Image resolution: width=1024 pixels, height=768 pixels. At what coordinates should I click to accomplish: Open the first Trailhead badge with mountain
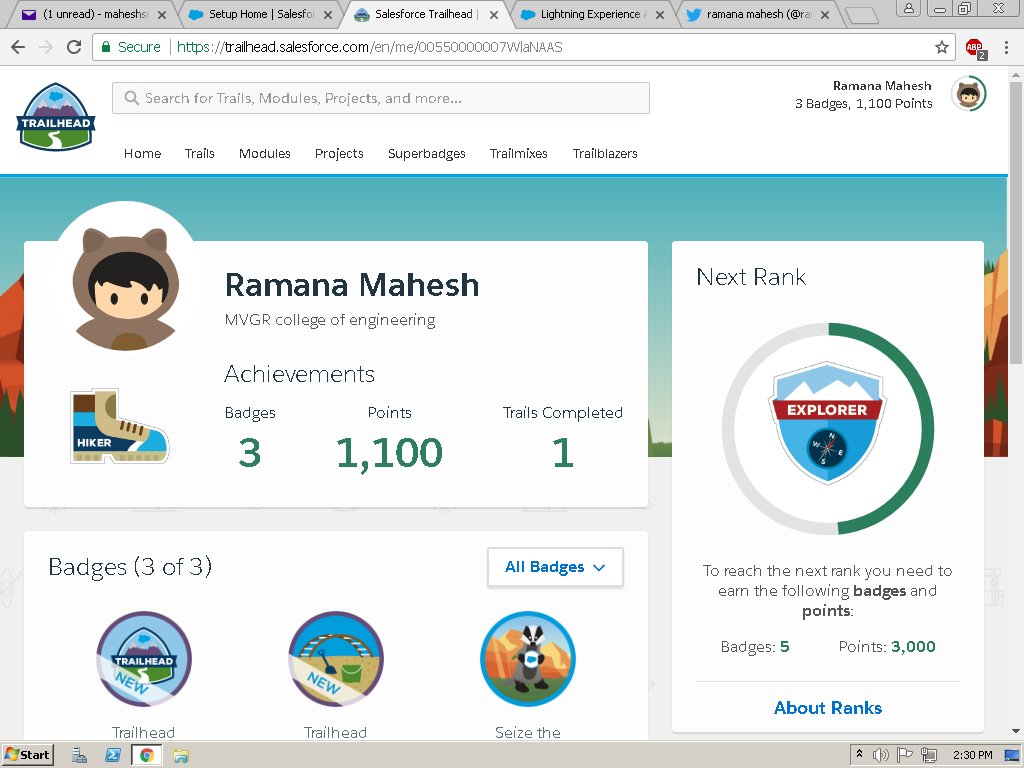click(144, 659)
